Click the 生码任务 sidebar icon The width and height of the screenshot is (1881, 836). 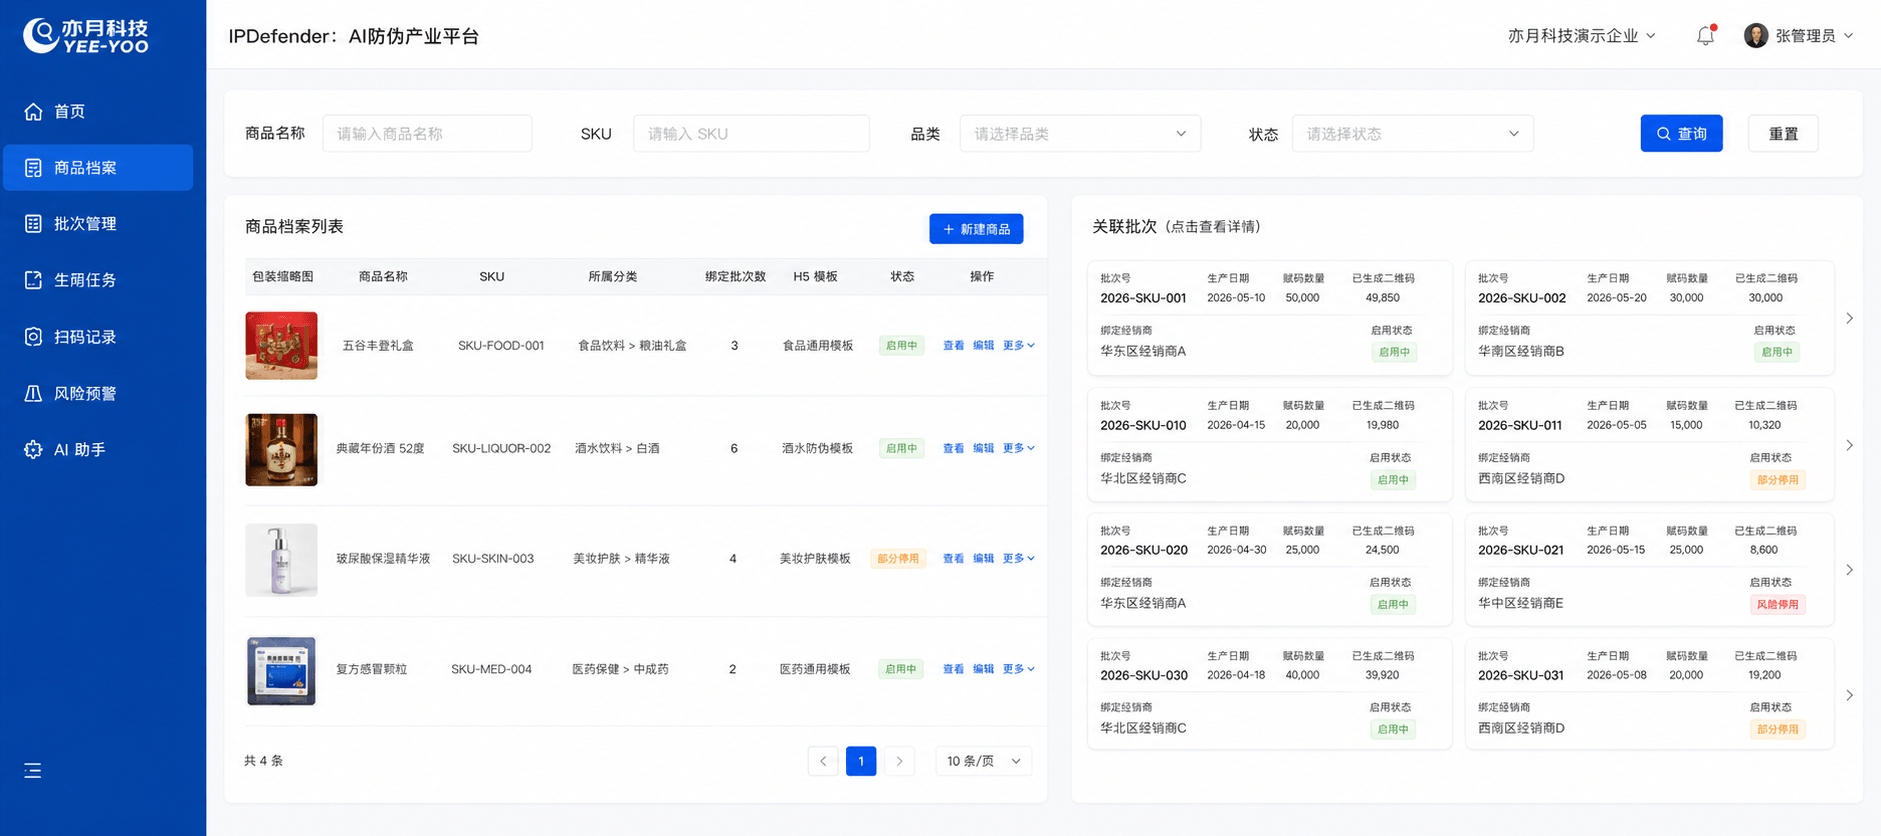33,280
